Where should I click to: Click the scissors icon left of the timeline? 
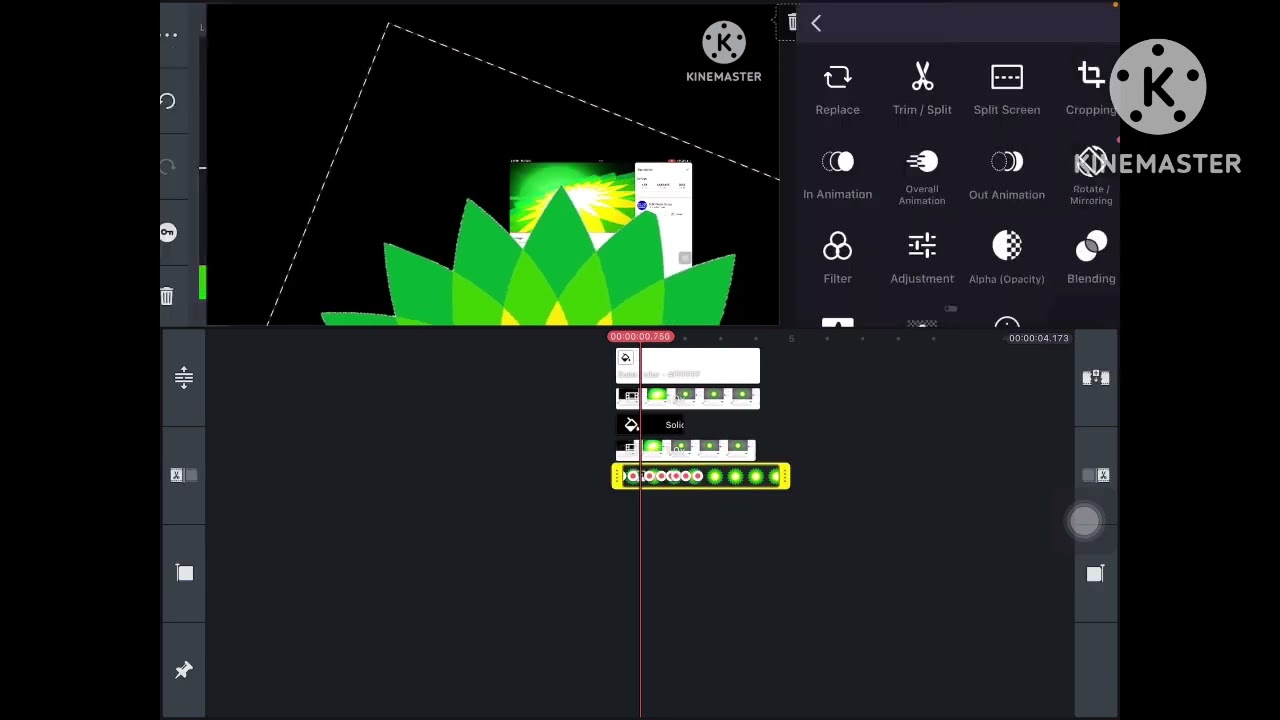[x=184, y=475]
